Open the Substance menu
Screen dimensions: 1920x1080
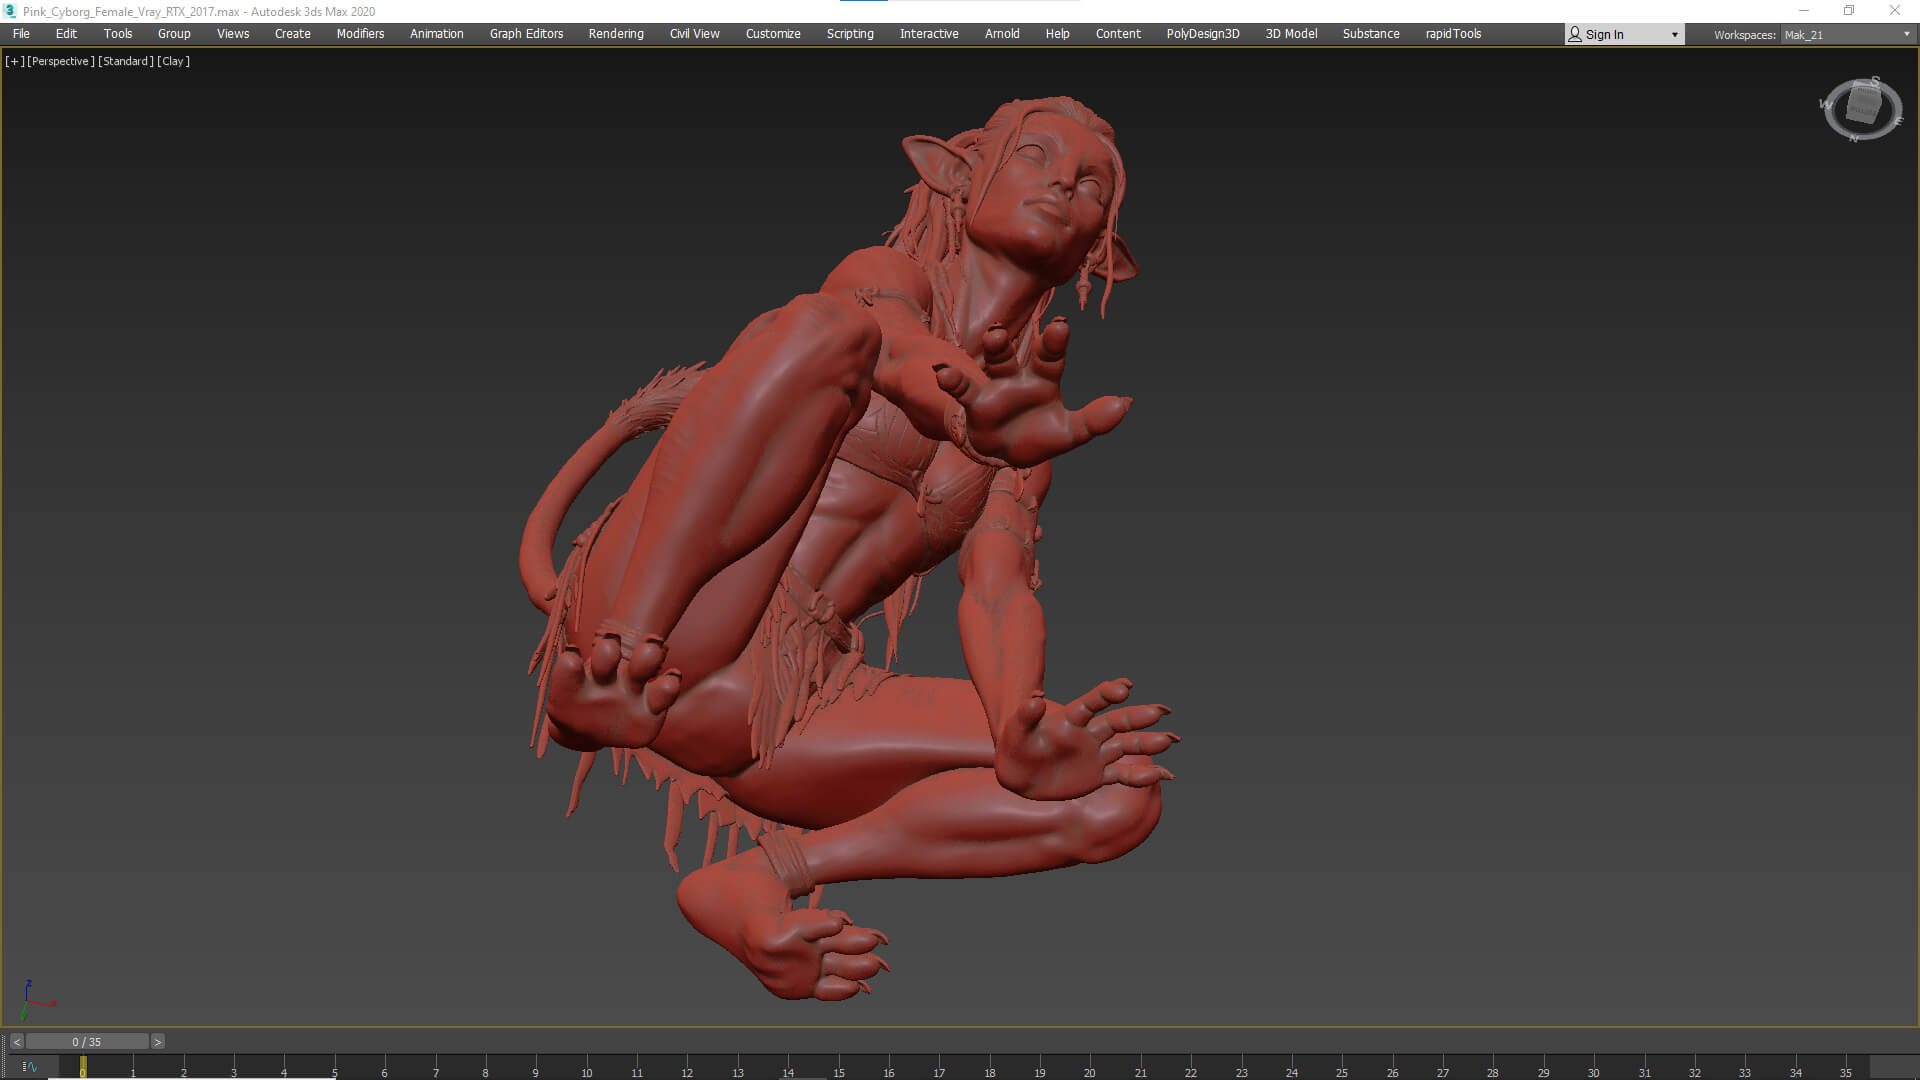1371,34
